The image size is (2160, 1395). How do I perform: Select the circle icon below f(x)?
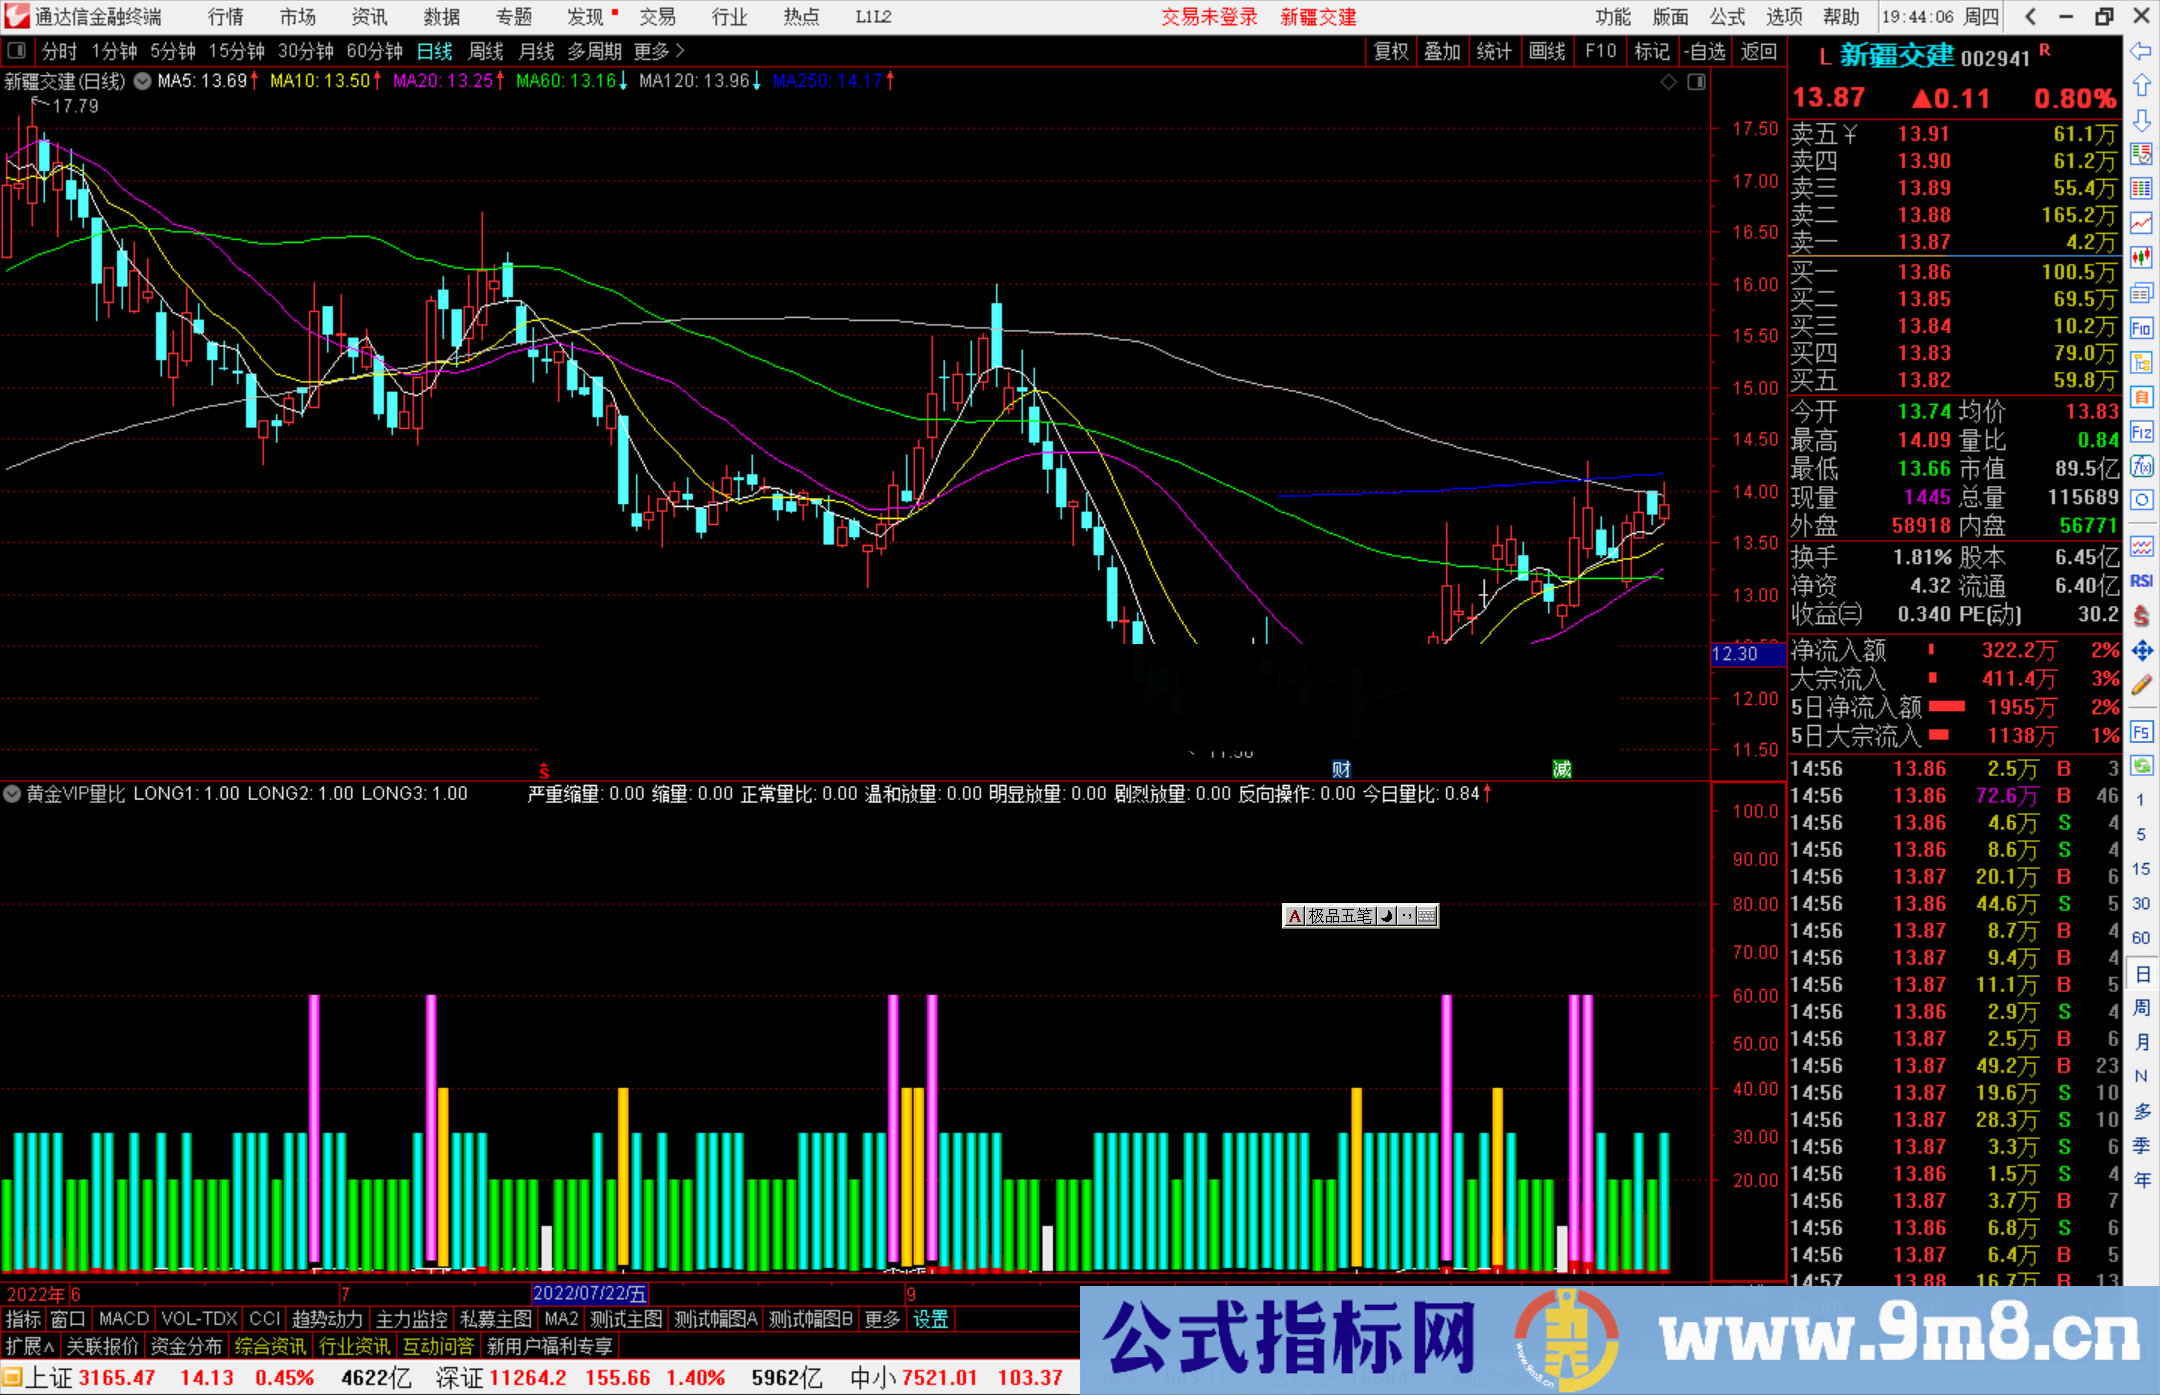2141,500
